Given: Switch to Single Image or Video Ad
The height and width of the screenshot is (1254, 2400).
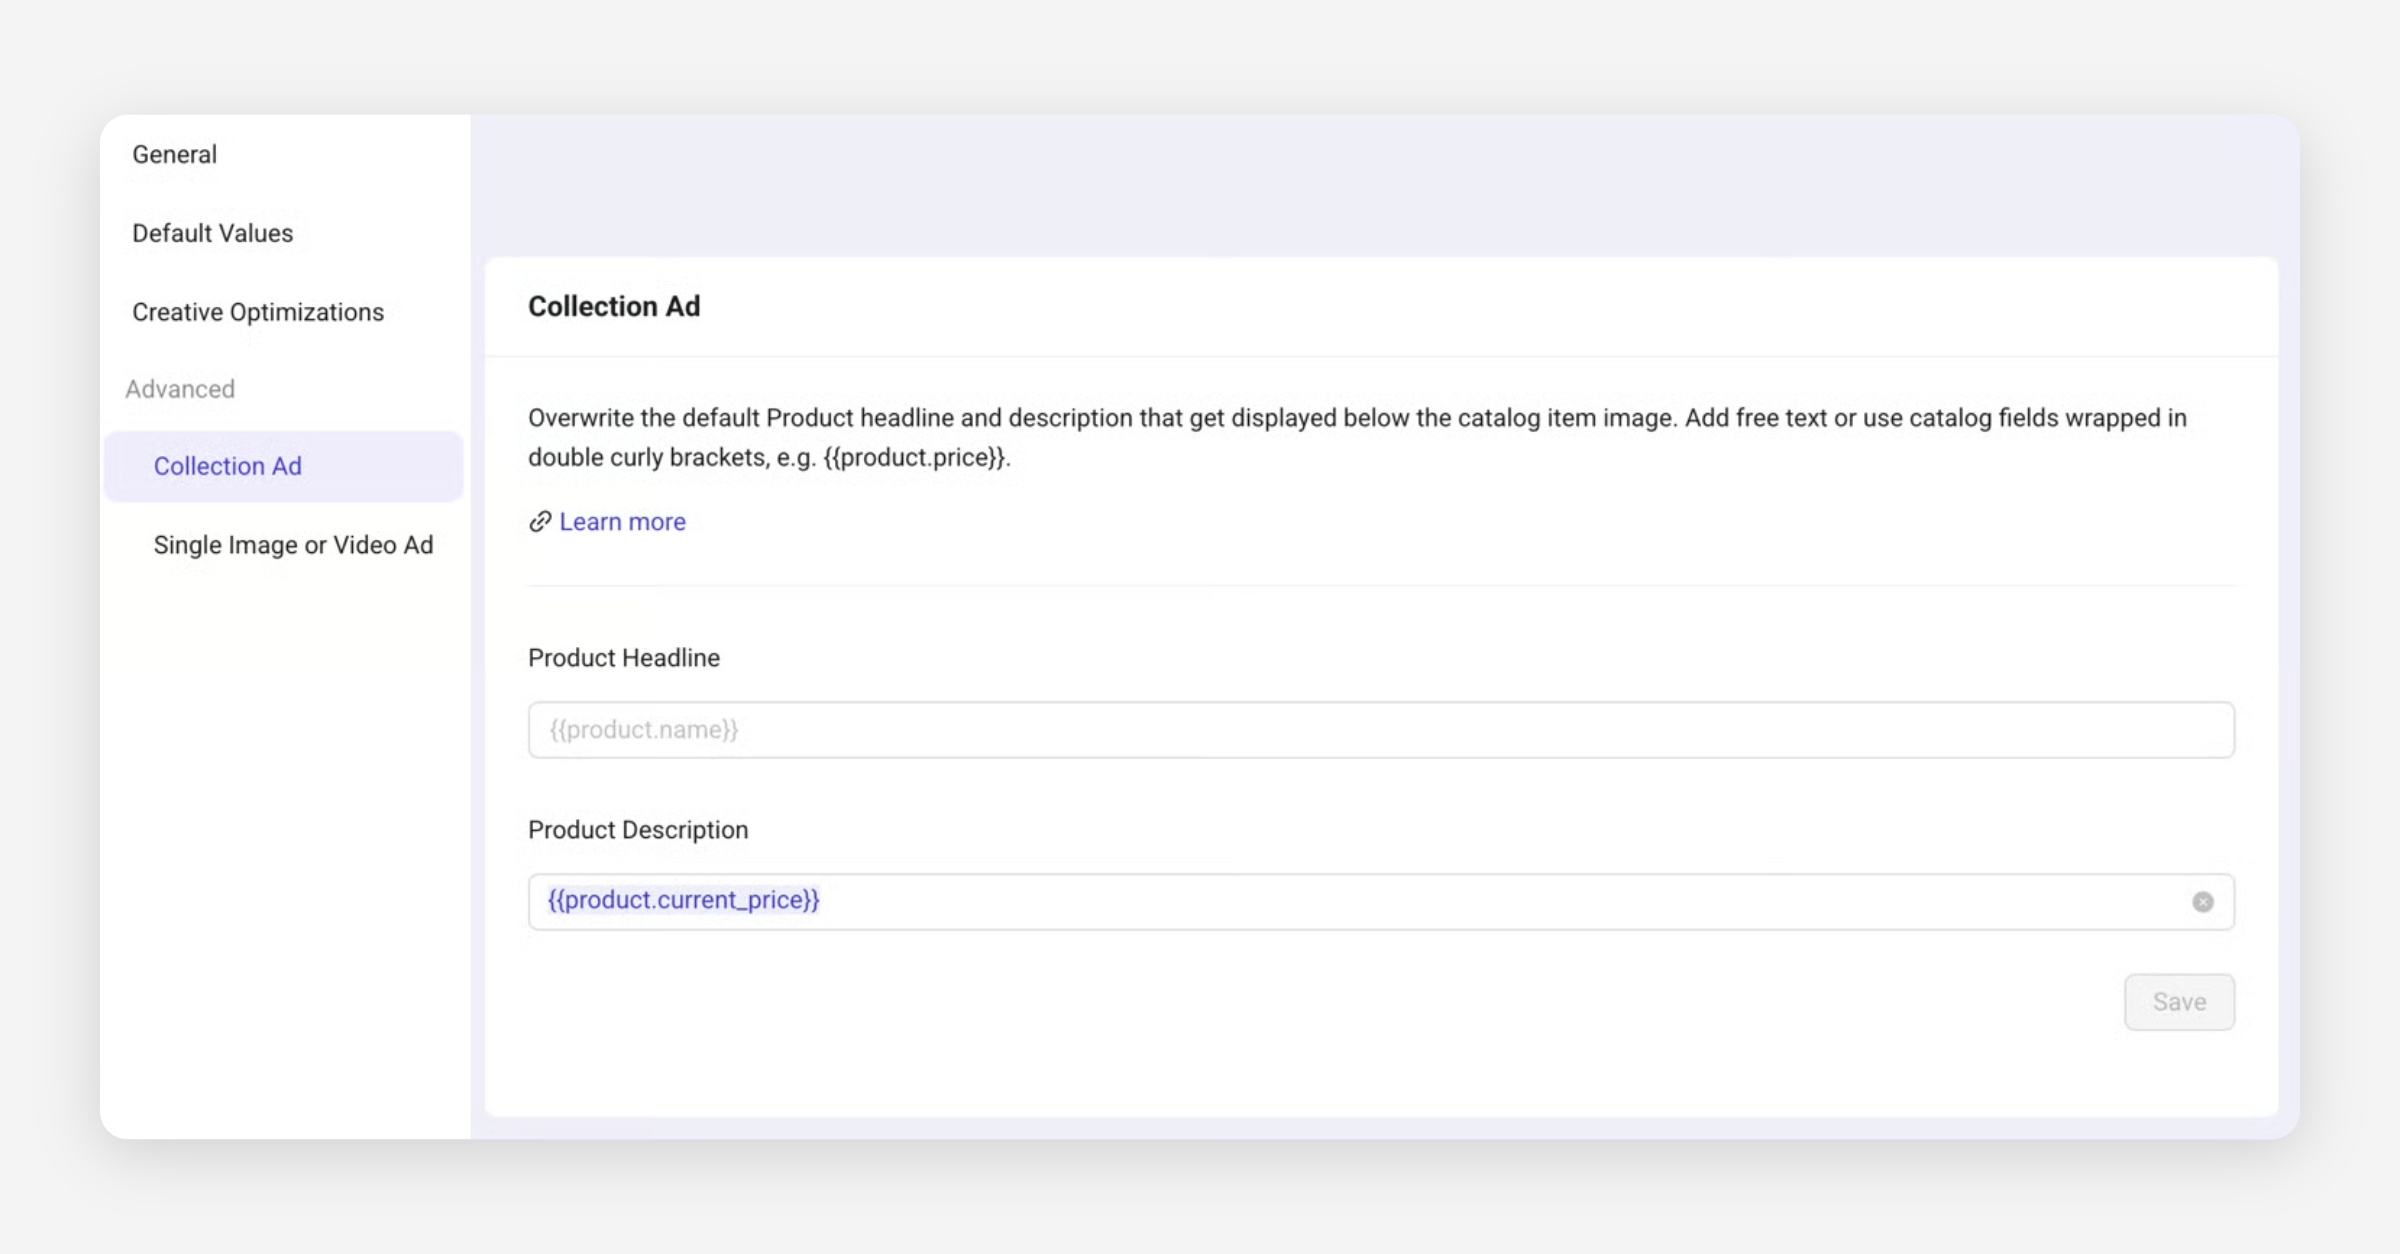Looking at the screenshot, I should click(292, 545).
